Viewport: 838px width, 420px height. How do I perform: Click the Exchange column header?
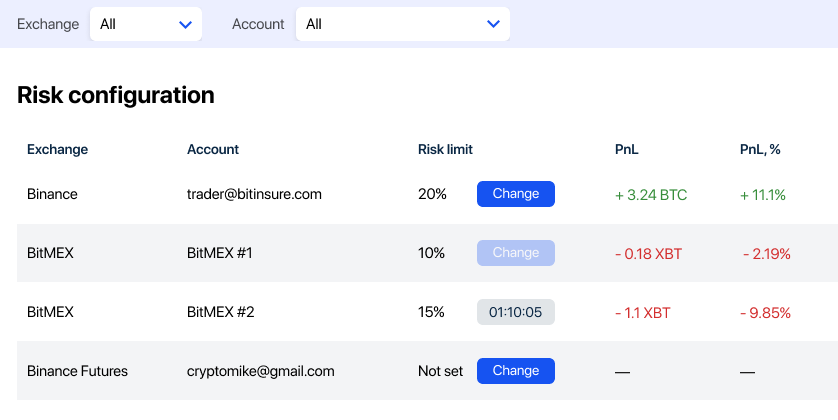(x=57, y=149)
